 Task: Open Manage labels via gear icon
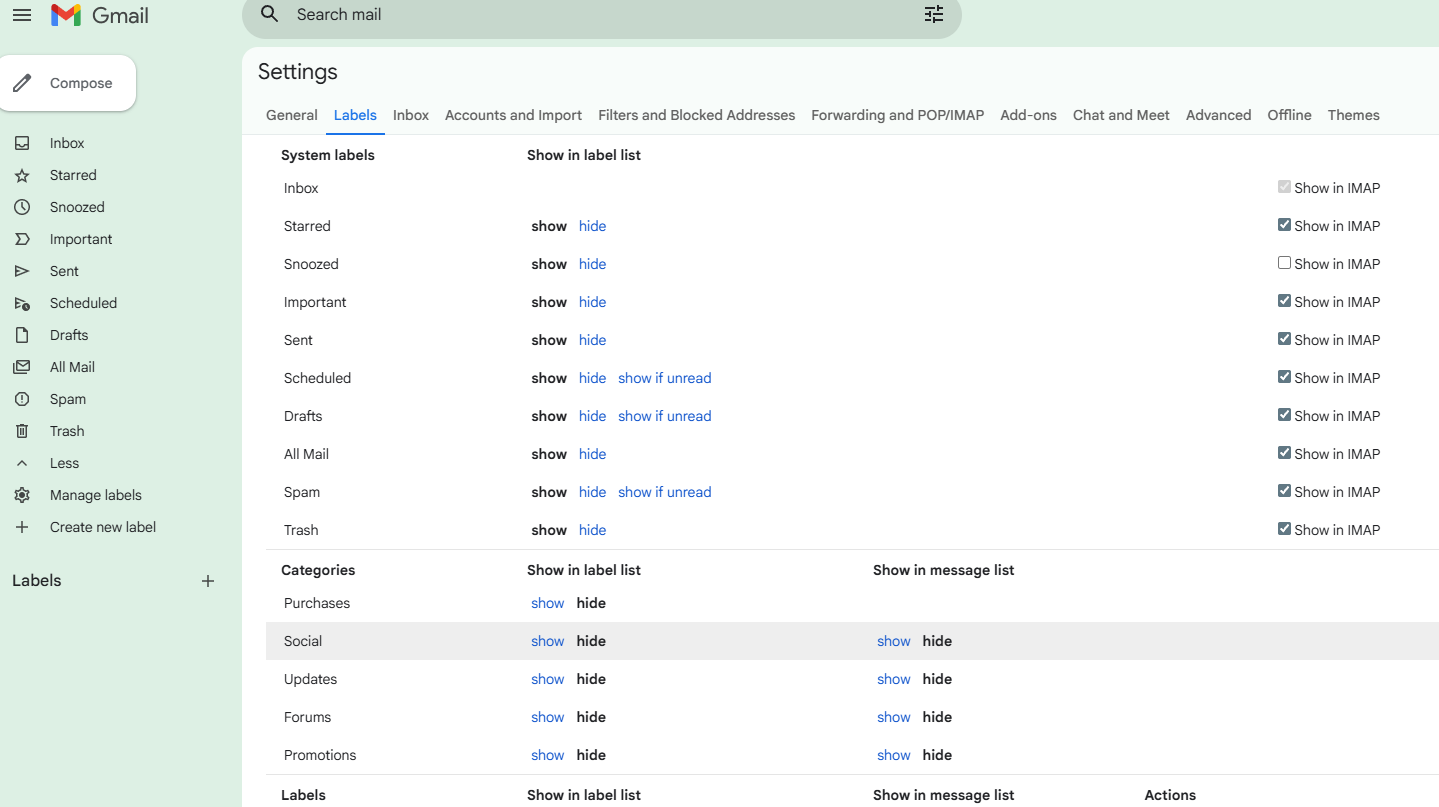pos(22,495)
